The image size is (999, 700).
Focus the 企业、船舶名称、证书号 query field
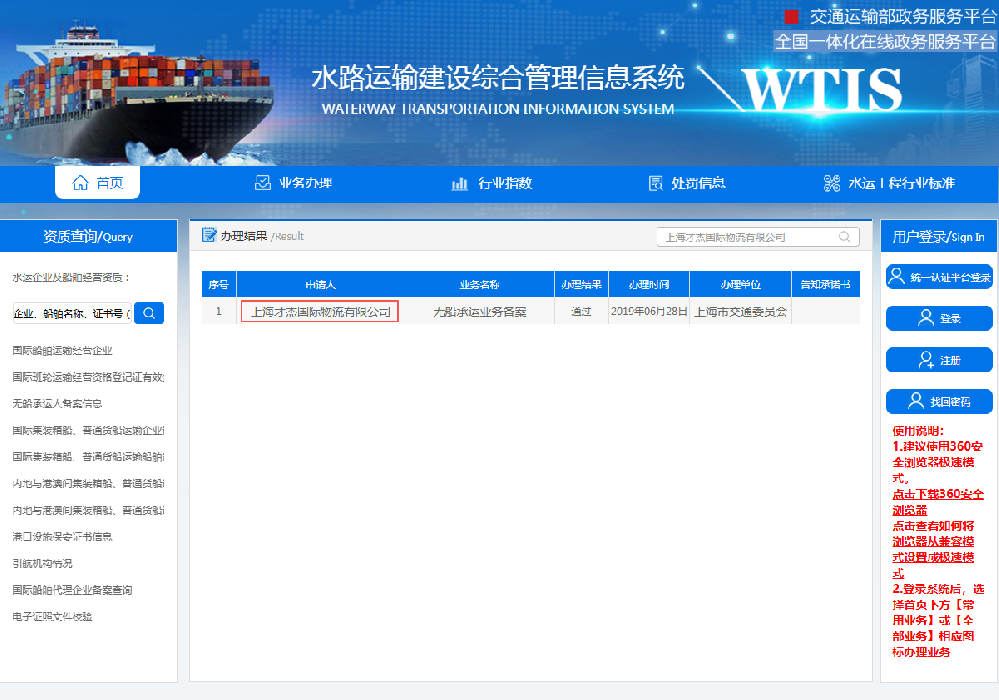[x=72, y=313]
